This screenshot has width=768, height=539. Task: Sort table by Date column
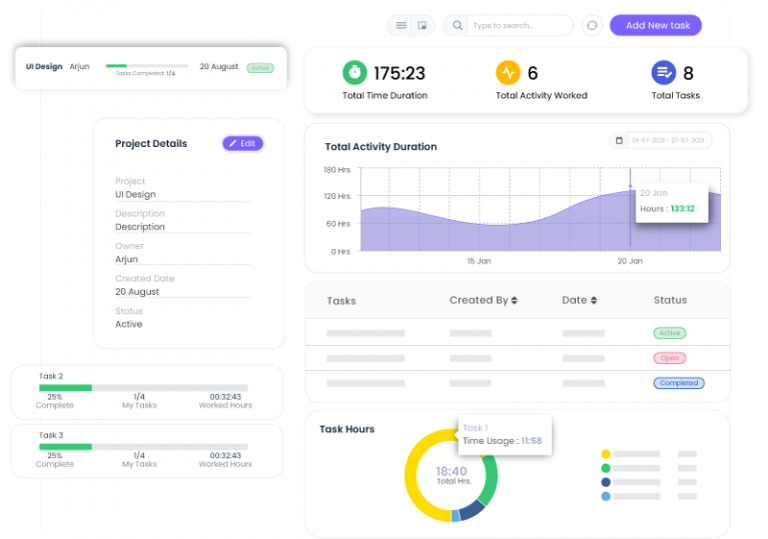tap(593, 300)
